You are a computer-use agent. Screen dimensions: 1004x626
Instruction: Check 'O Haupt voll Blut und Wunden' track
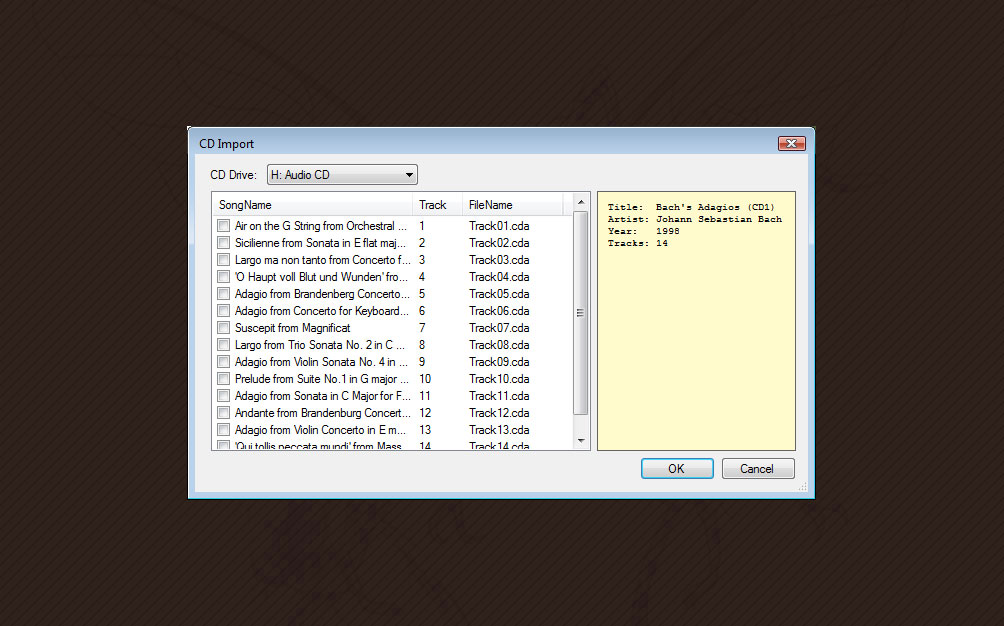pos(223,276)
